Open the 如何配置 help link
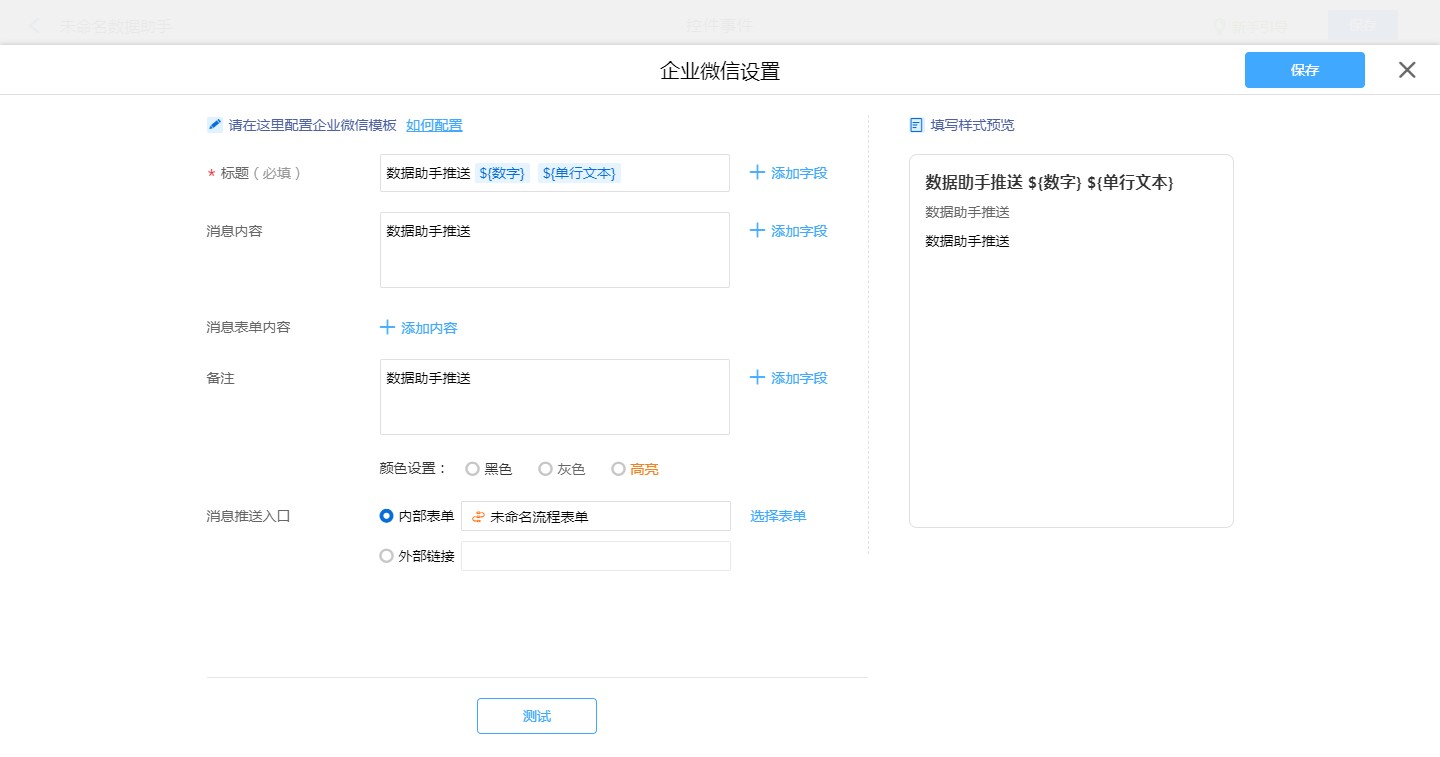Image resolution: width=1440 pixels, height=757 pixels. 434,125
